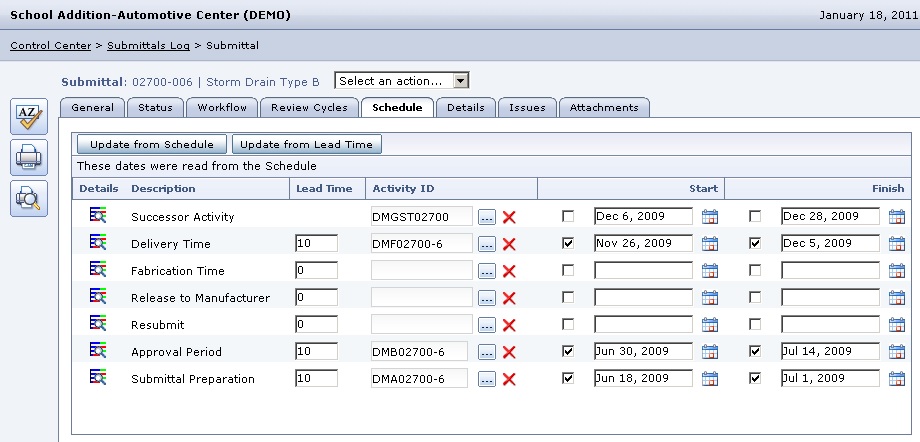920x442 pixels.
Task: Switch to the Review Cycles tab
Action: pos(309,107)
